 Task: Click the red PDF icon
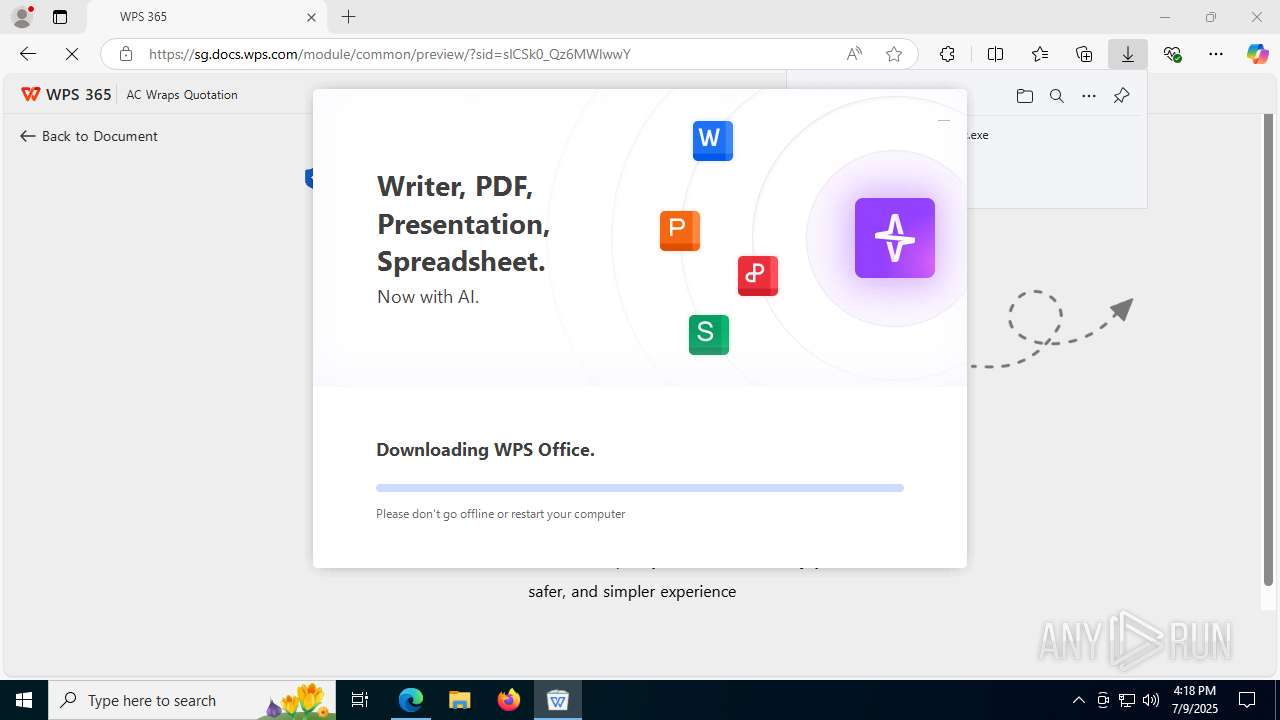(x=758, y=275)
